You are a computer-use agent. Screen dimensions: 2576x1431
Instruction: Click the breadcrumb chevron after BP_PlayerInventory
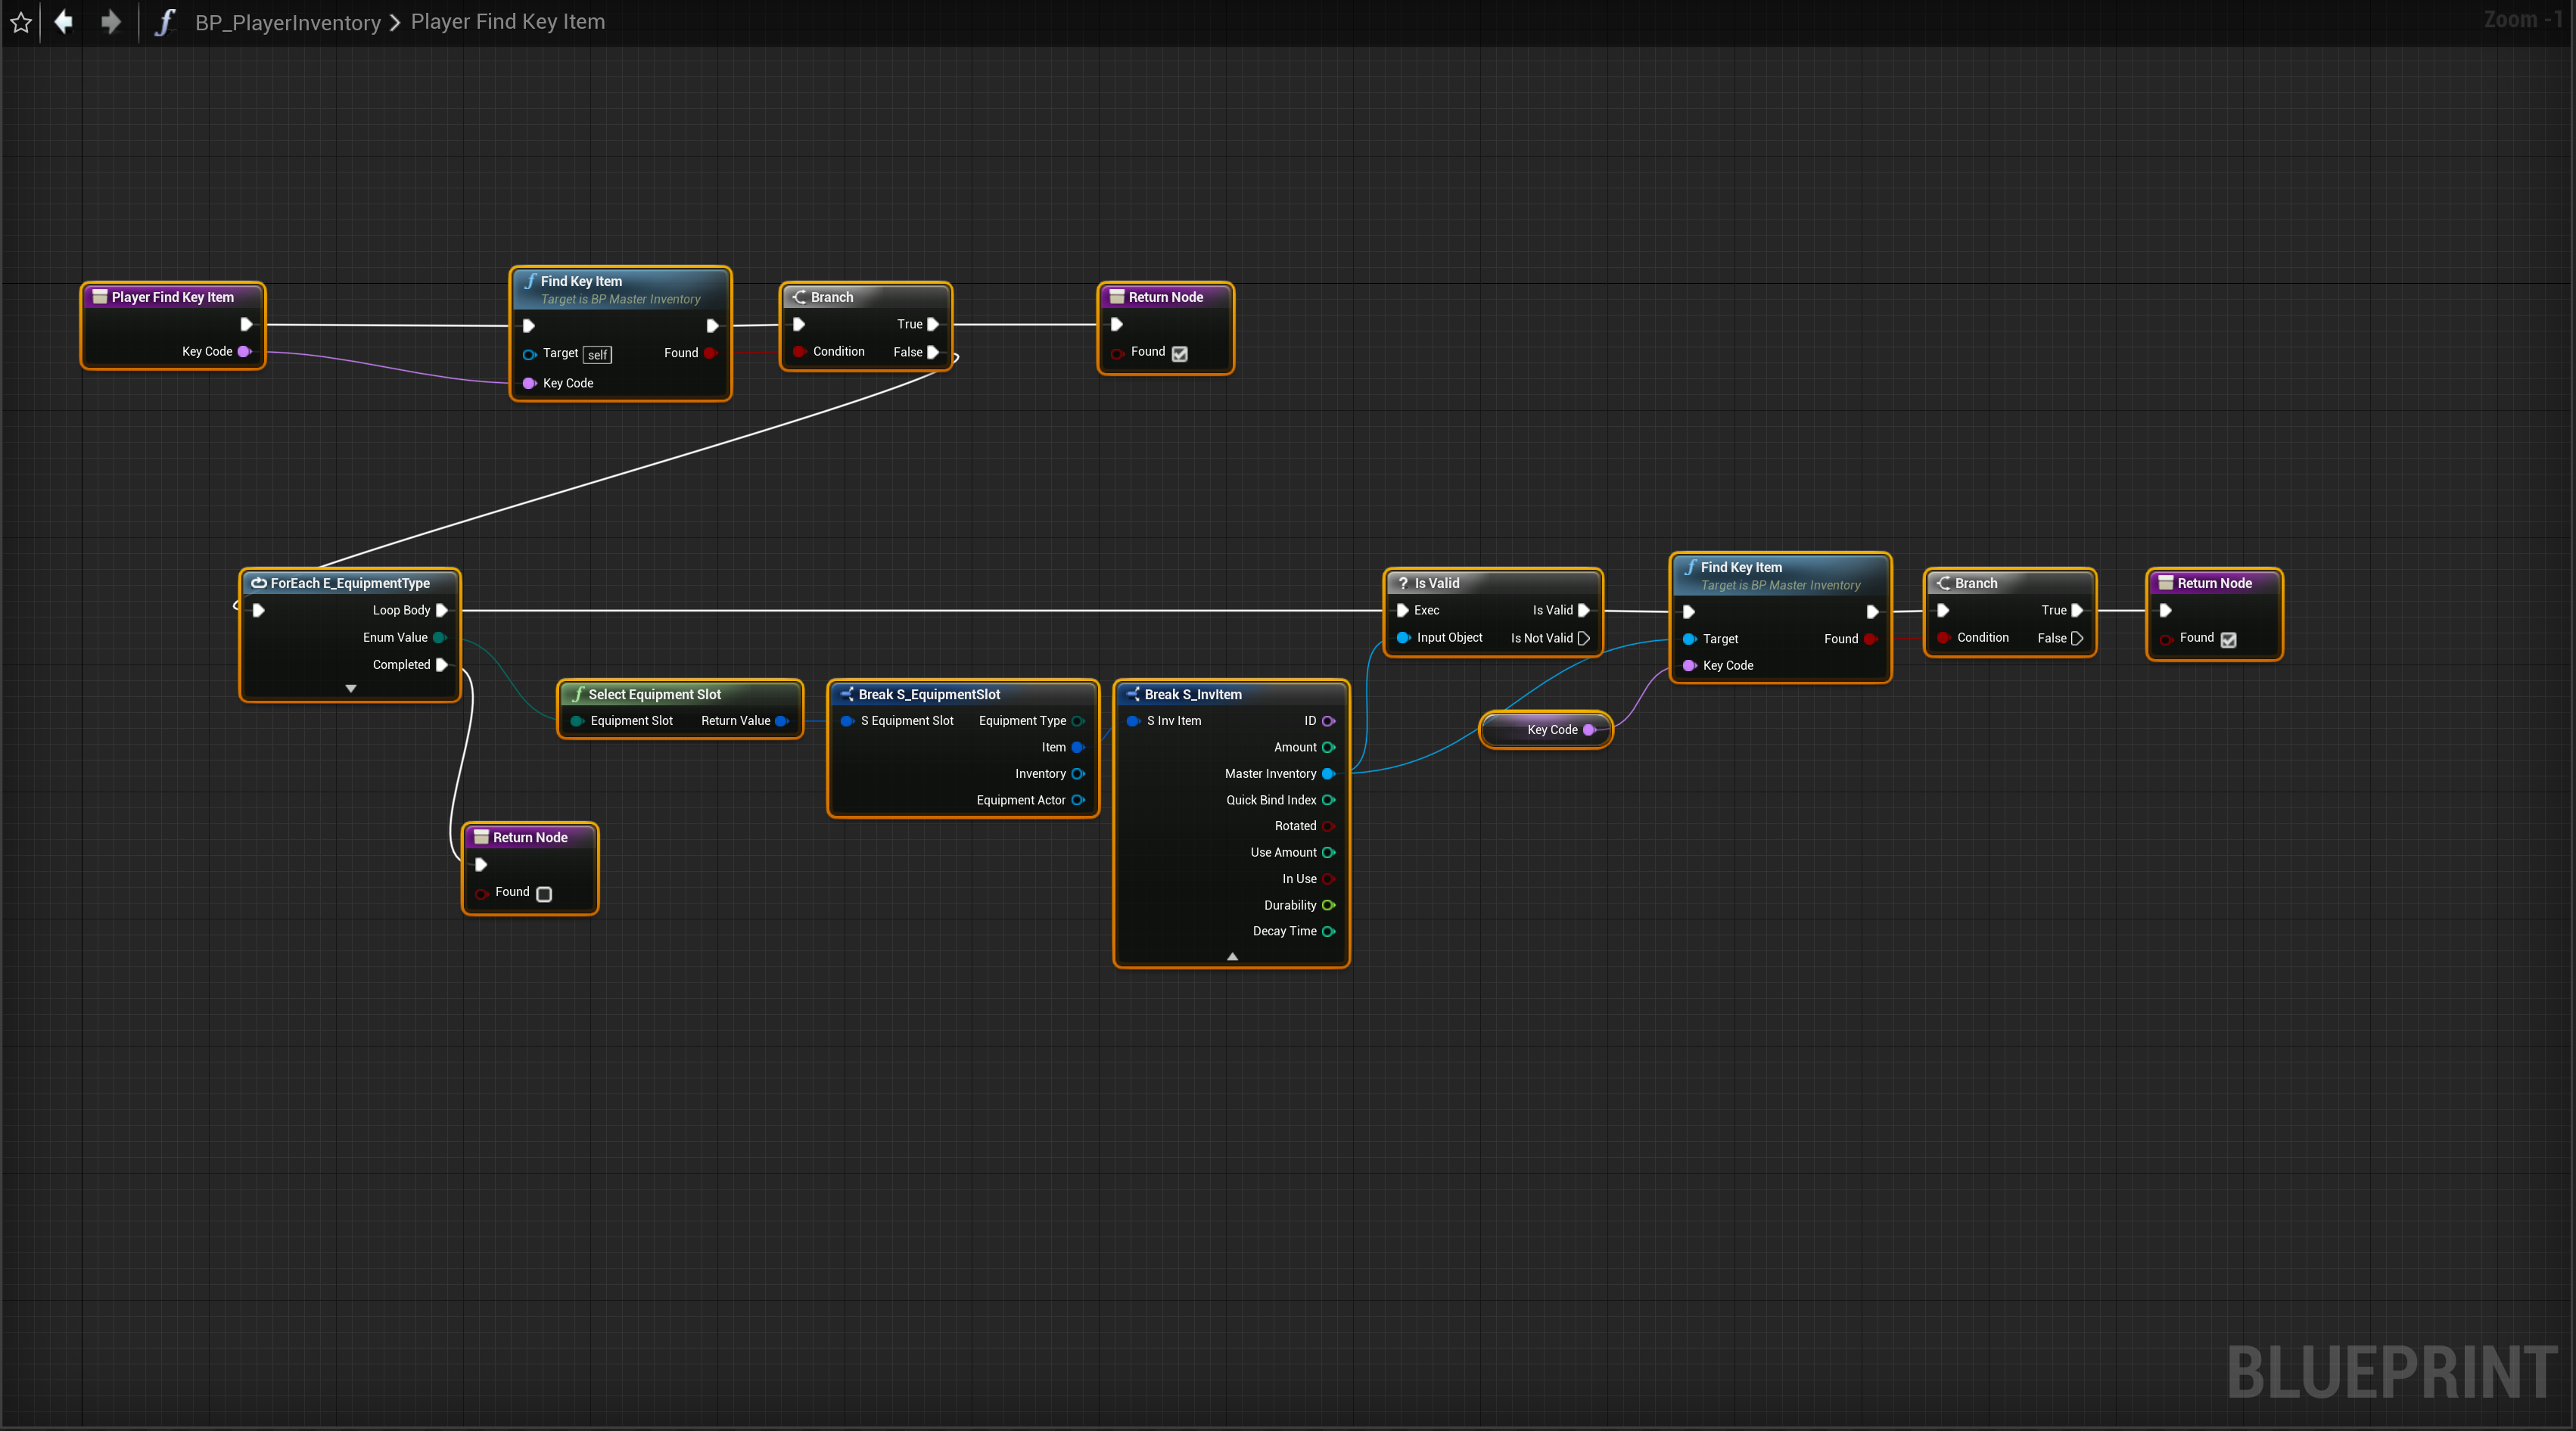pos(395,22)
